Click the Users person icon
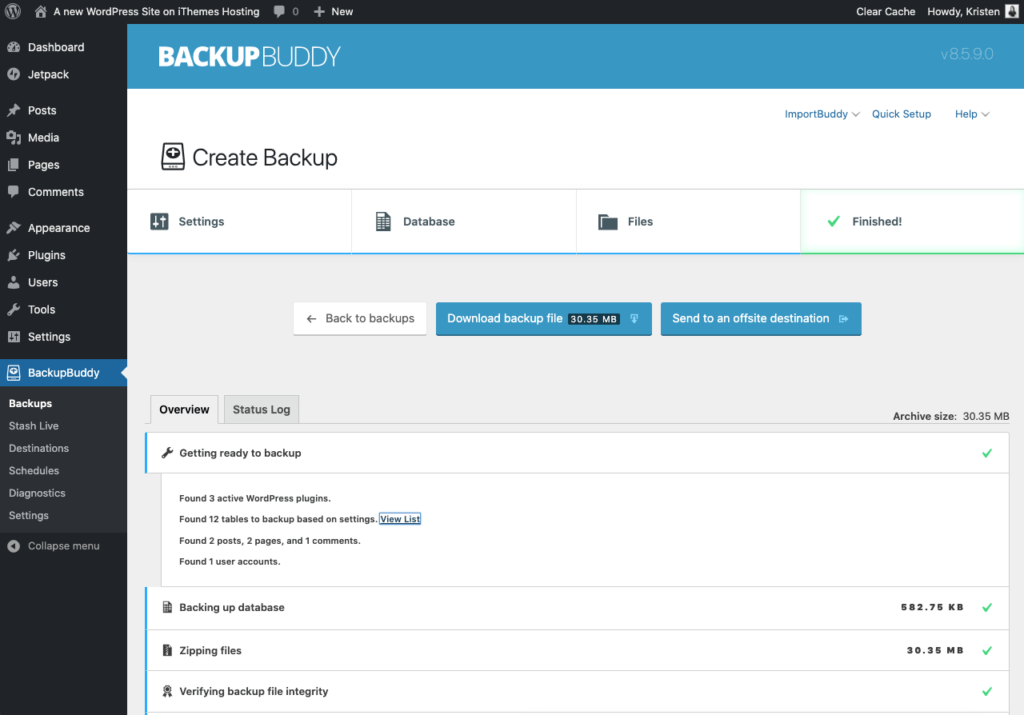 (14, 283)
